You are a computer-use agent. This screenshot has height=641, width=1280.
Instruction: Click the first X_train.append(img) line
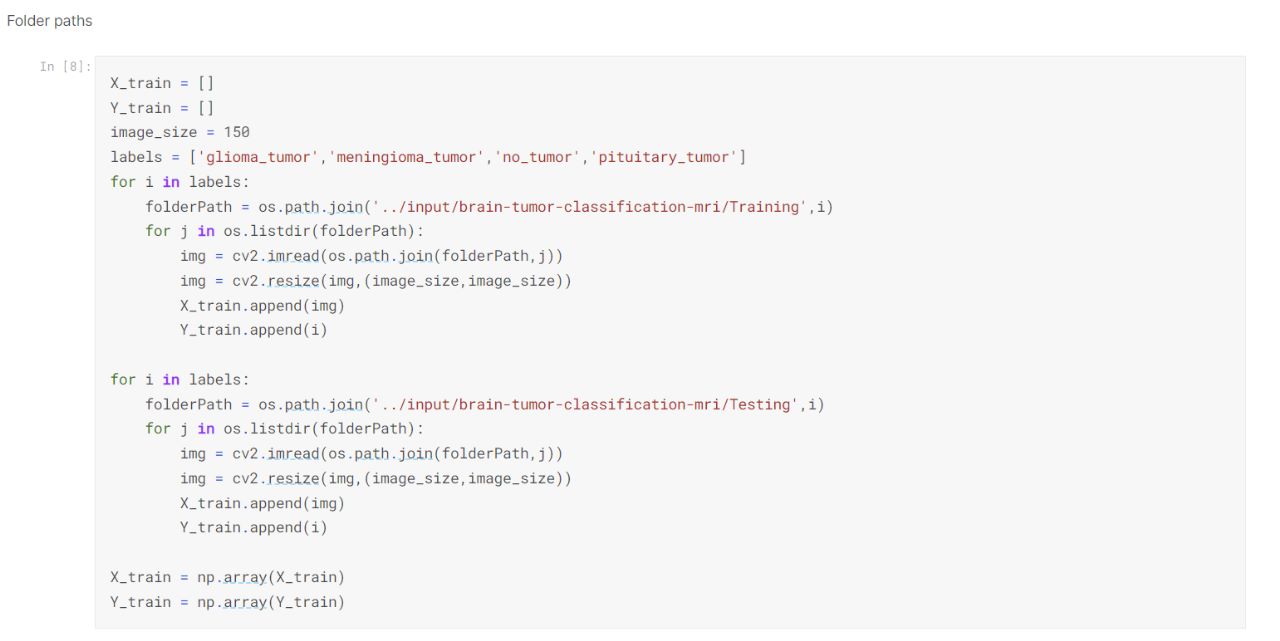(x=262, y=306)
